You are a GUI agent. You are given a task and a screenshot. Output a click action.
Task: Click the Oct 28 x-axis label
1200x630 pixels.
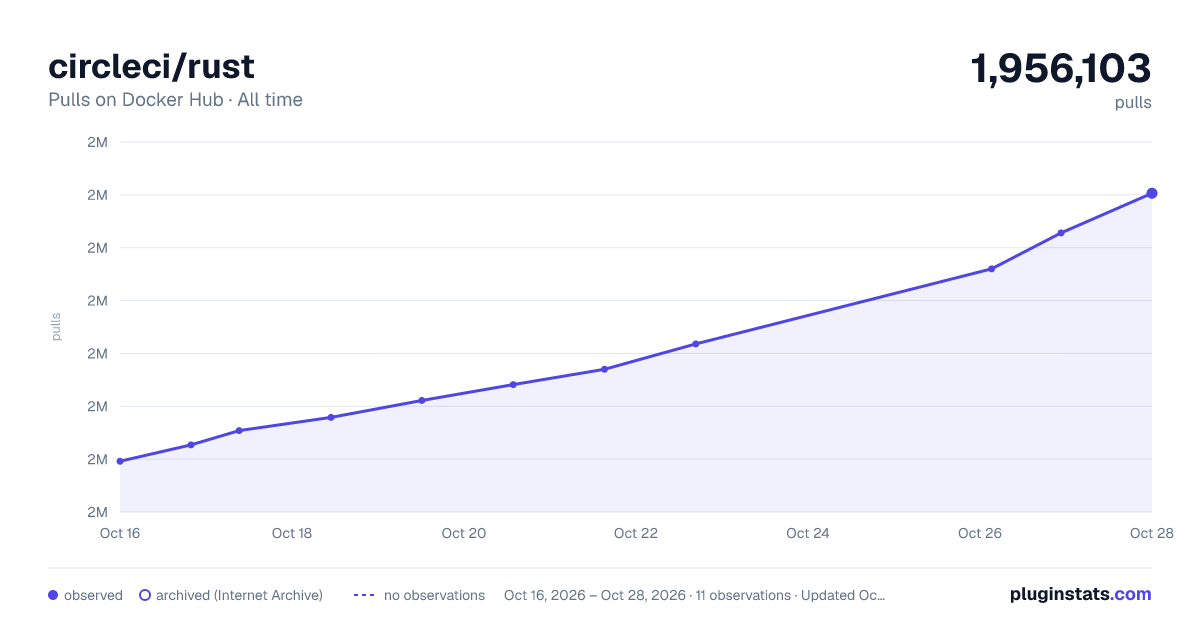(x=1150, y=533)
